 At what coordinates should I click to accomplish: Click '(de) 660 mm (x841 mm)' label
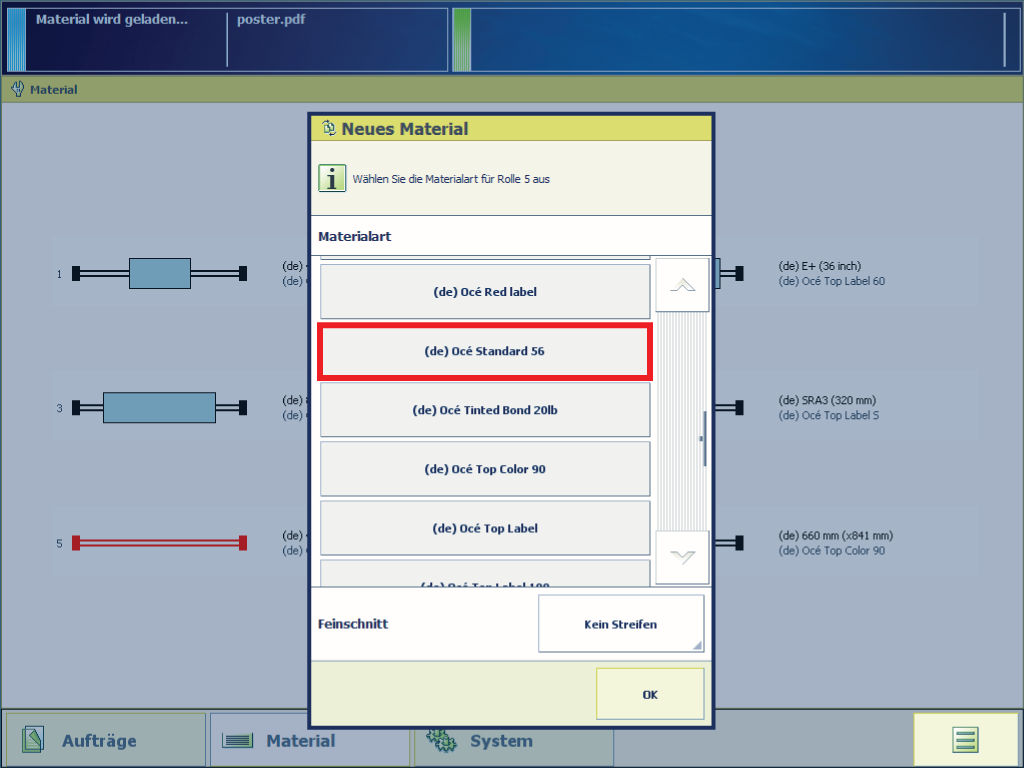coord(835,536)
